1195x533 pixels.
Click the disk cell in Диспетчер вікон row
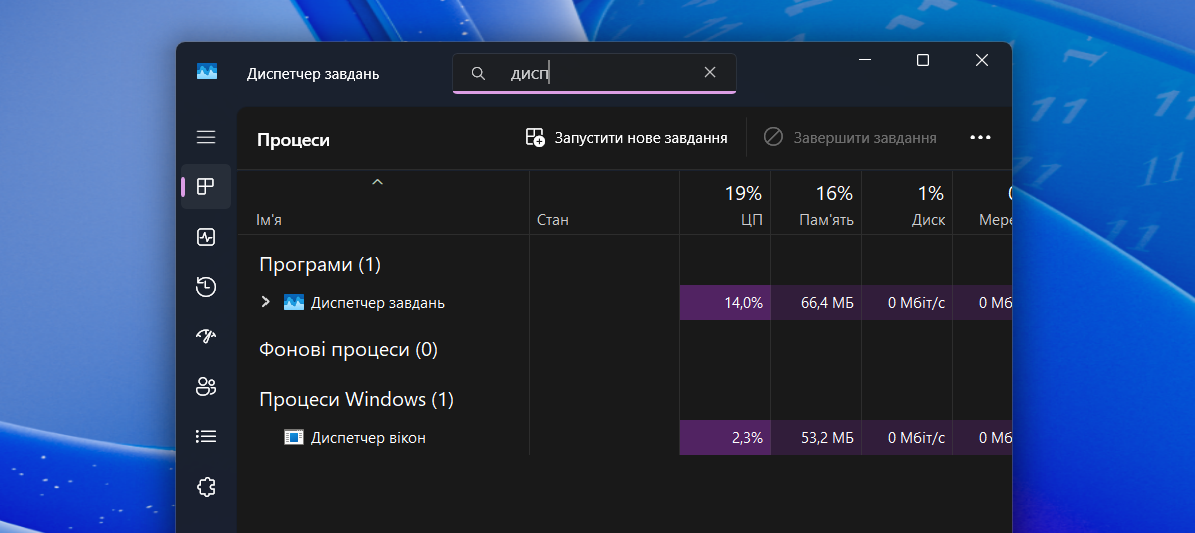click(x=907, y=438)
